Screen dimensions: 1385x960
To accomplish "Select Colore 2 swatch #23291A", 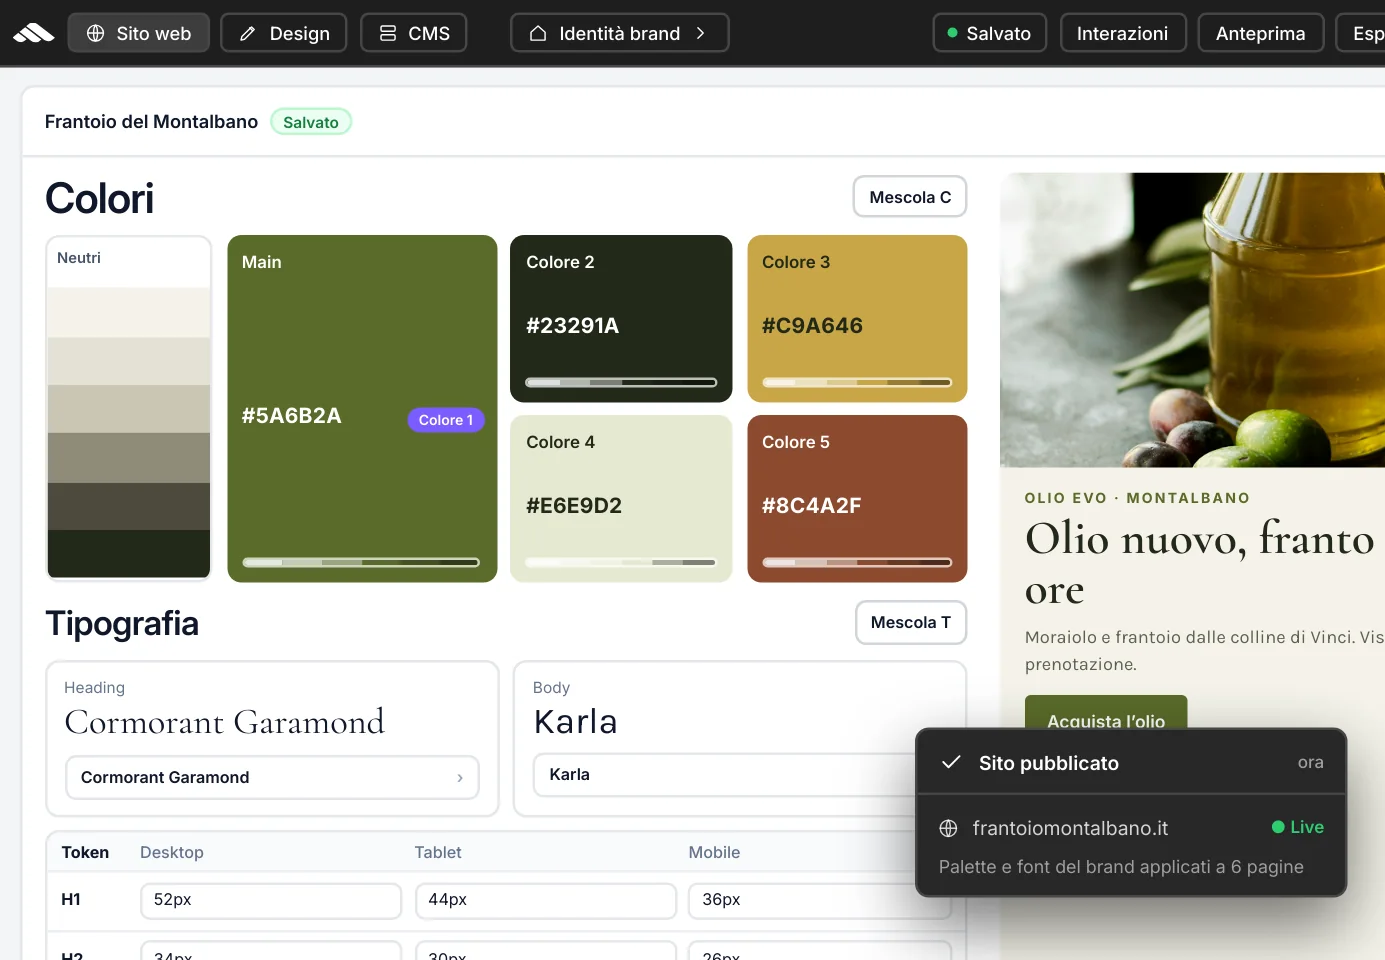I will pos(621,318).
